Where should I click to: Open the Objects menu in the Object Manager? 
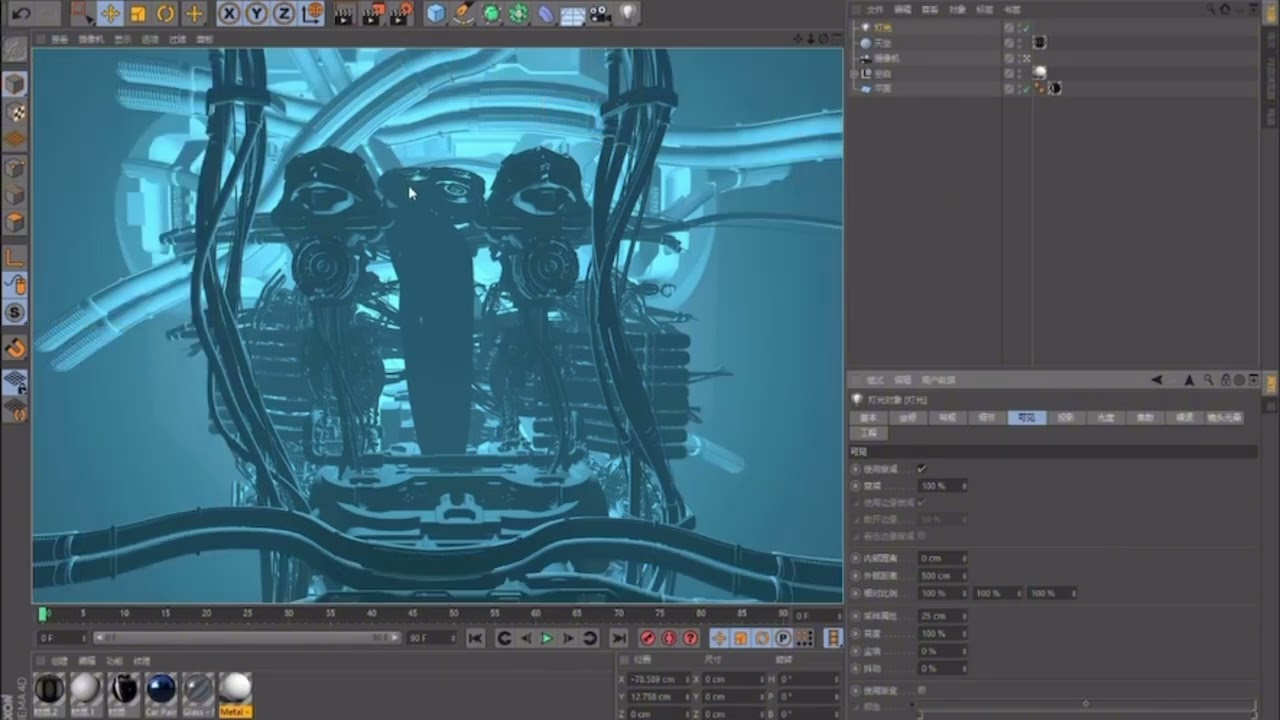click(x=957, y=9)
